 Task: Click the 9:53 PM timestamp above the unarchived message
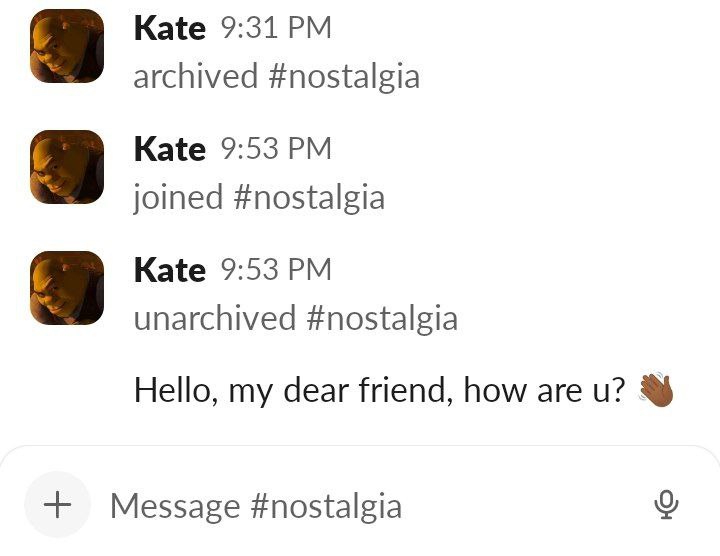pyautogui.click(x=276, y=269)
